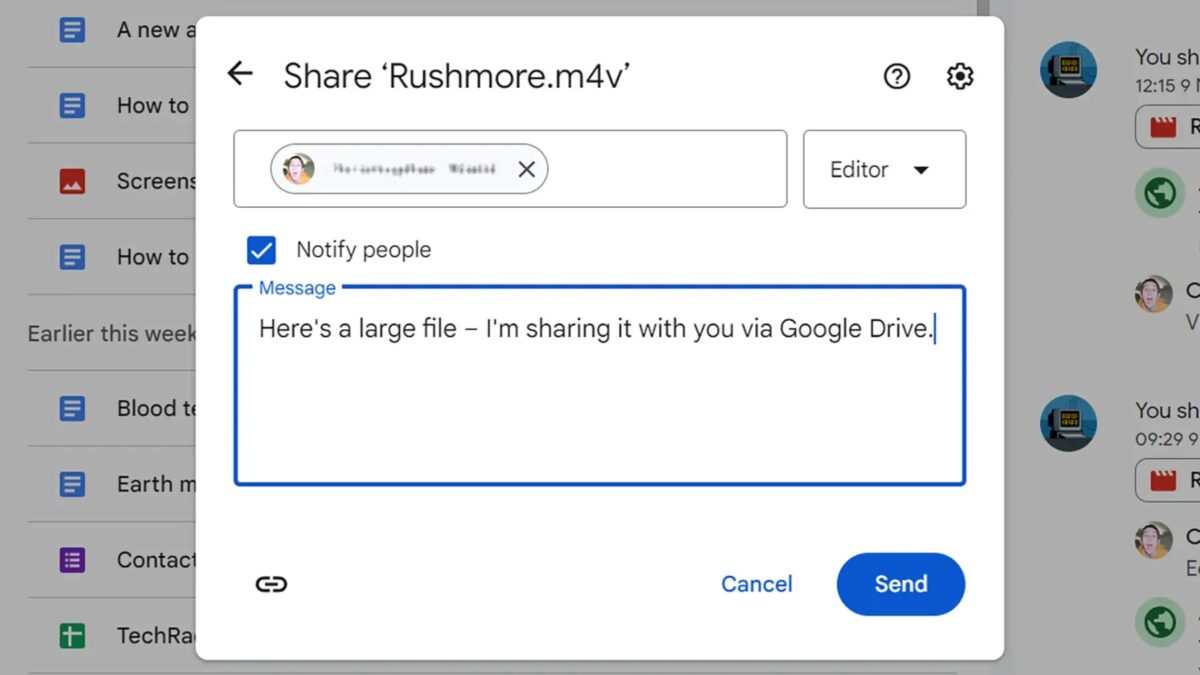1200x675 pixels.
Task: Click the back arrow to exit sharing
Action: pyautogui.click(x=240, y=73)
